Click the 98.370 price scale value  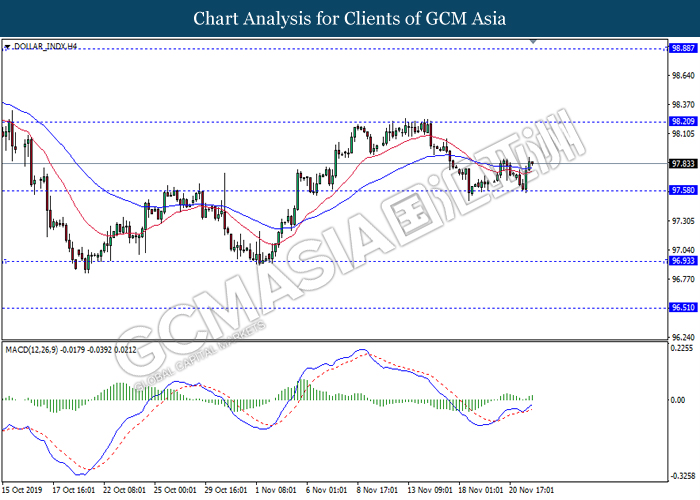pyautogui.click(x=683, y=104)
